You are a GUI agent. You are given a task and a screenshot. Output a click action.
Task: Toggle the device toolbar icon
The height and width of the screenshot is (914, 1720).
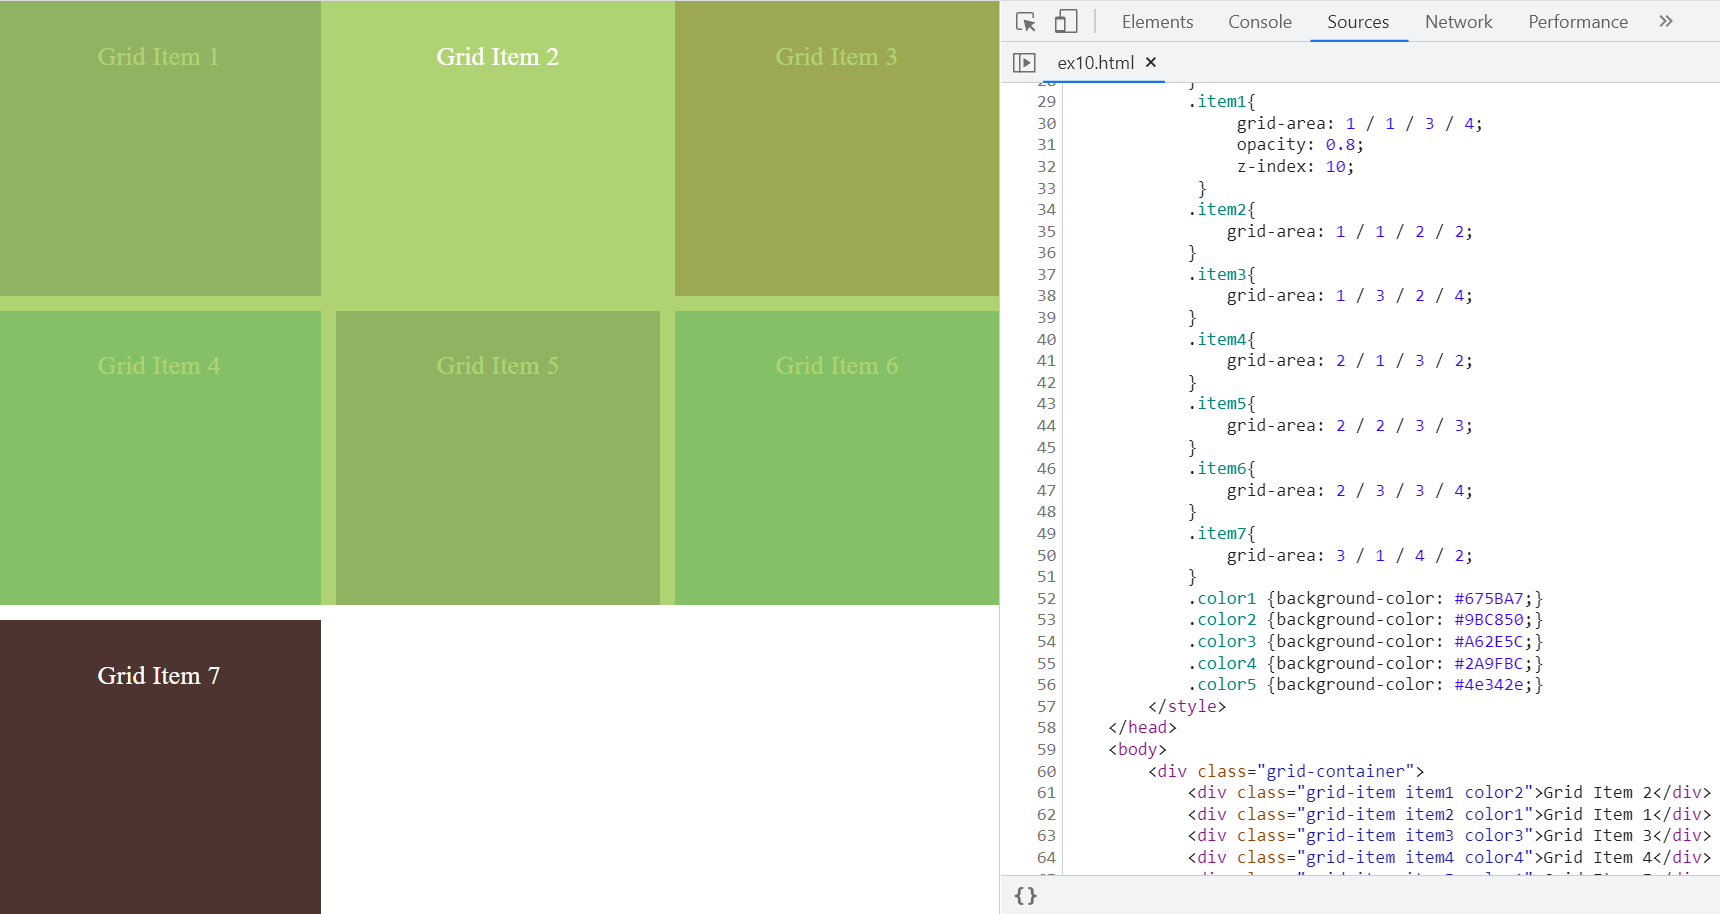click(1066, 22)
